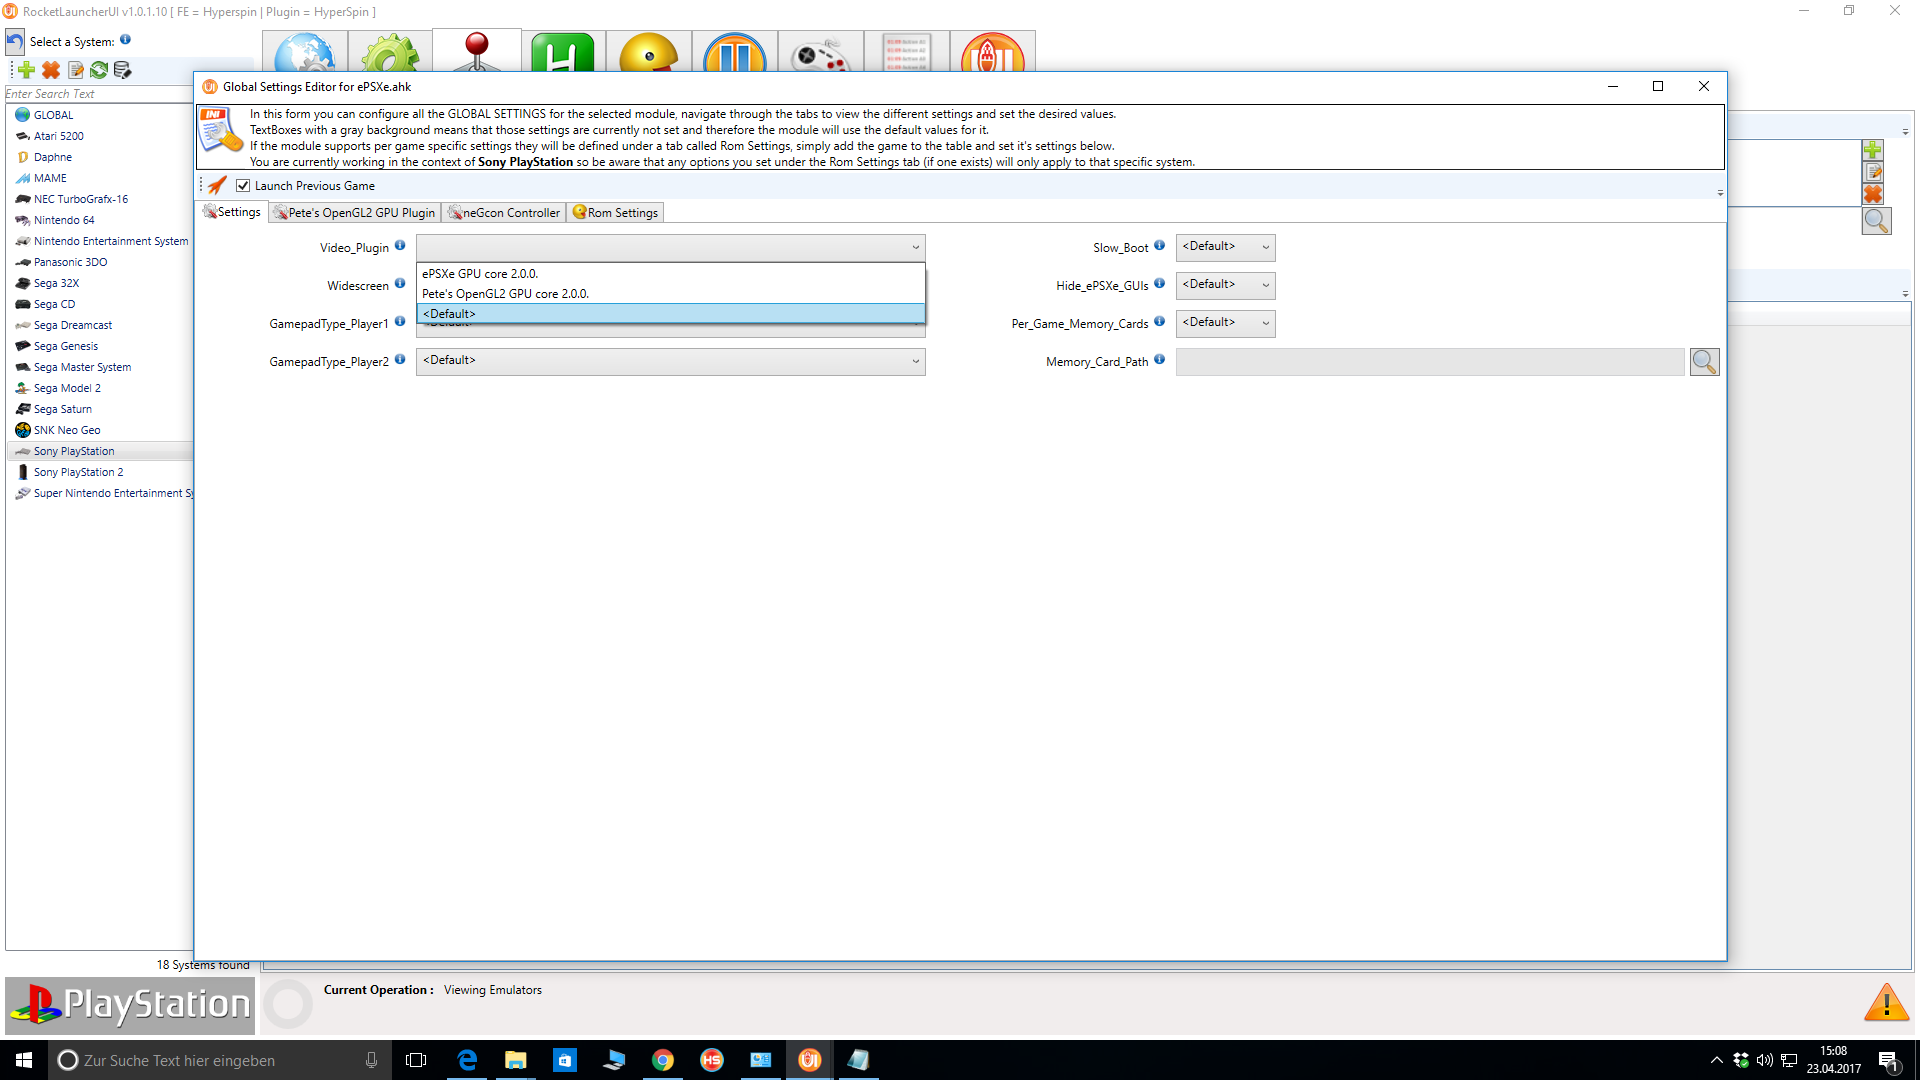This screenshot has width=1920, height=1080.
Task: Click the info icon next to Widescreen
Action: point(400,284)
